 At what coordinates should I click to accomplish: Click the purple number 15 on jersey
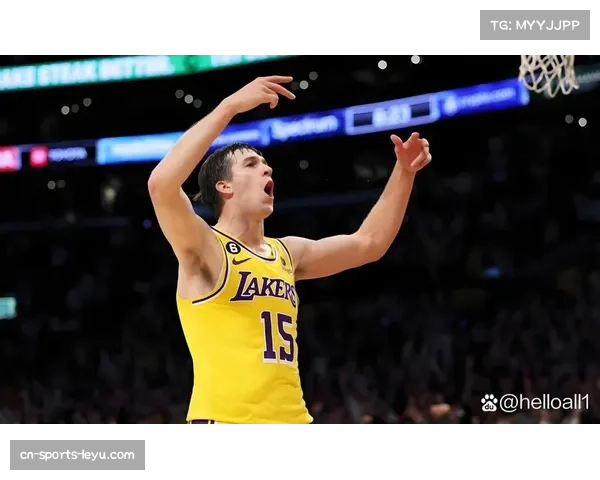click(x=277, y=336)
